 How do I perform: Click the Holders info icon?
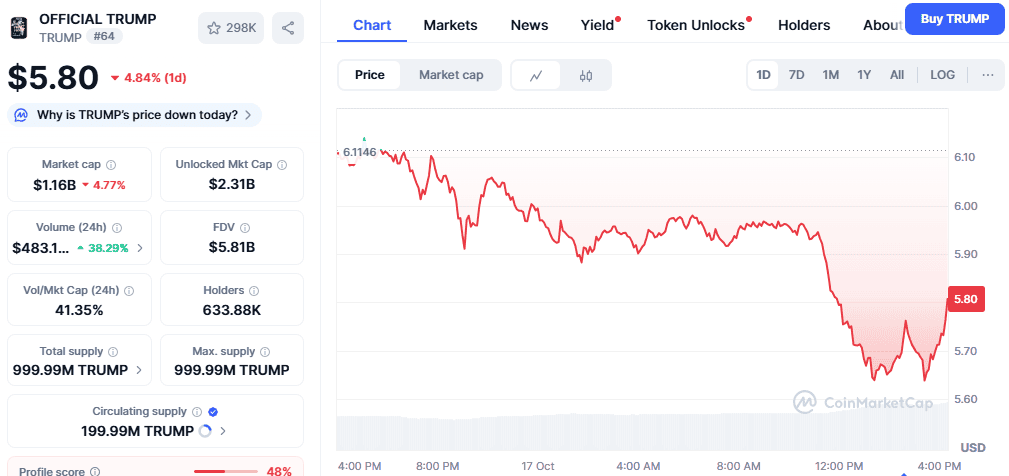point(252,291)
